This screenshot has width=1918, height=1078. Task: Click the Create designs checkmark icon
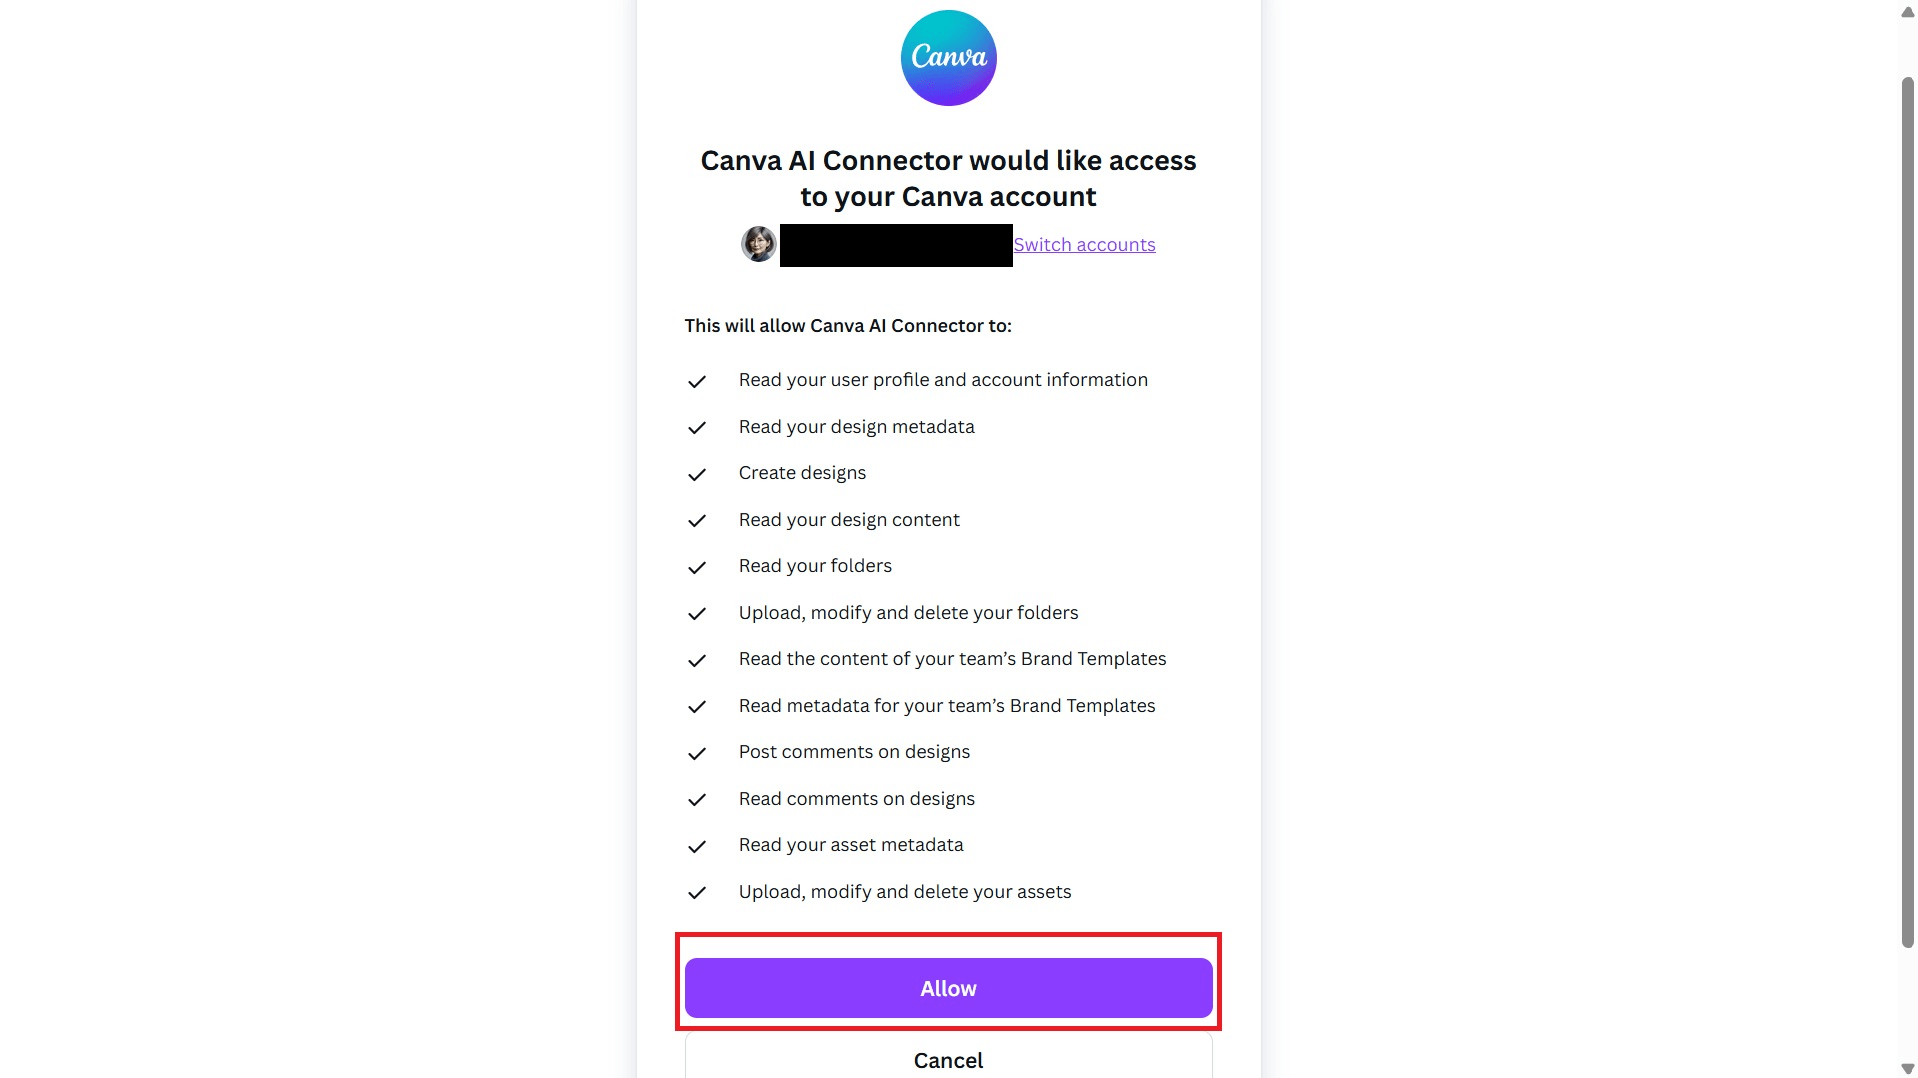(697, 474)
